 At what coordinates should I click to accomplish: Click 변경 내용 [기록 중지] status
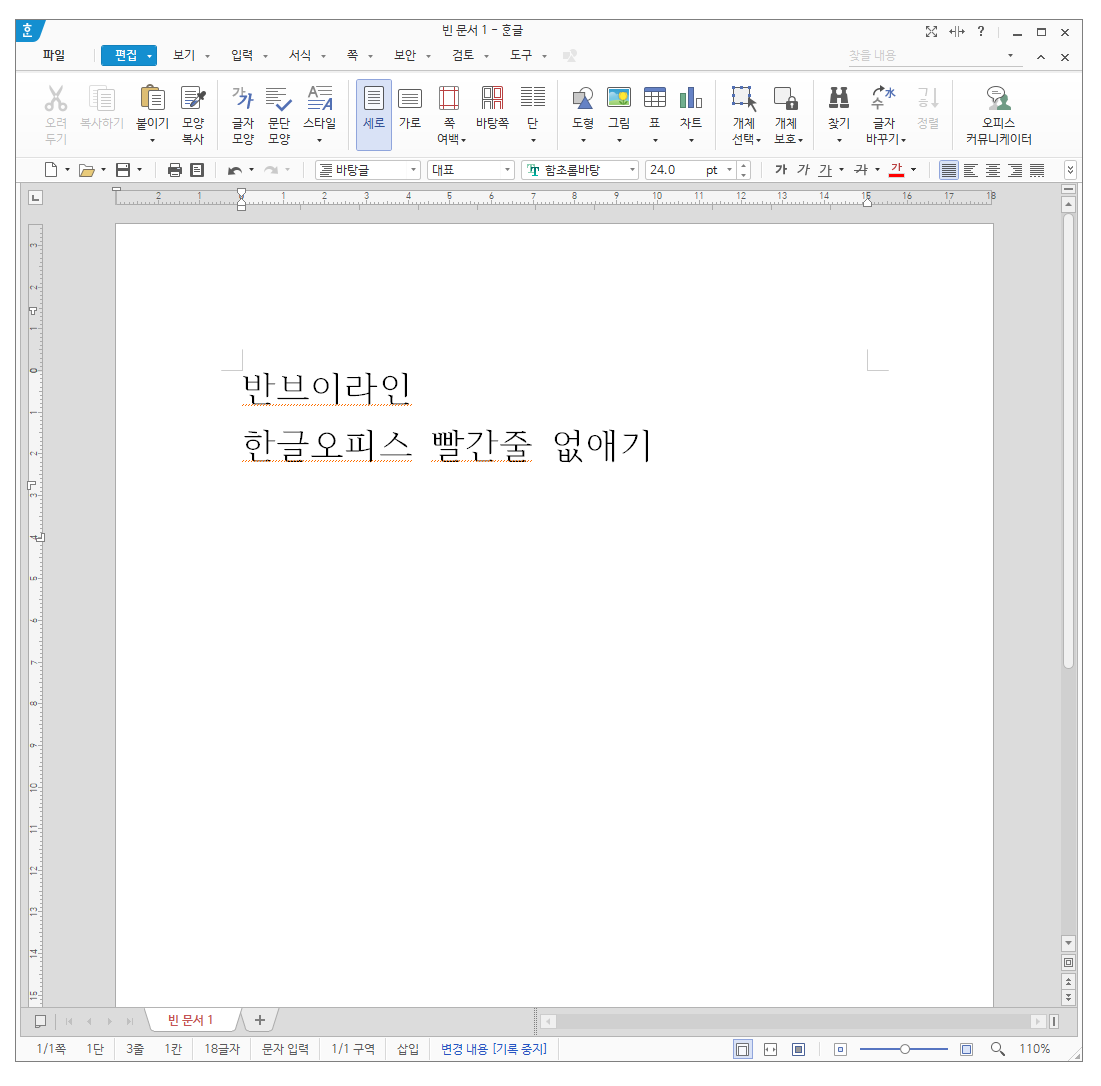(x=494, y=1049)
